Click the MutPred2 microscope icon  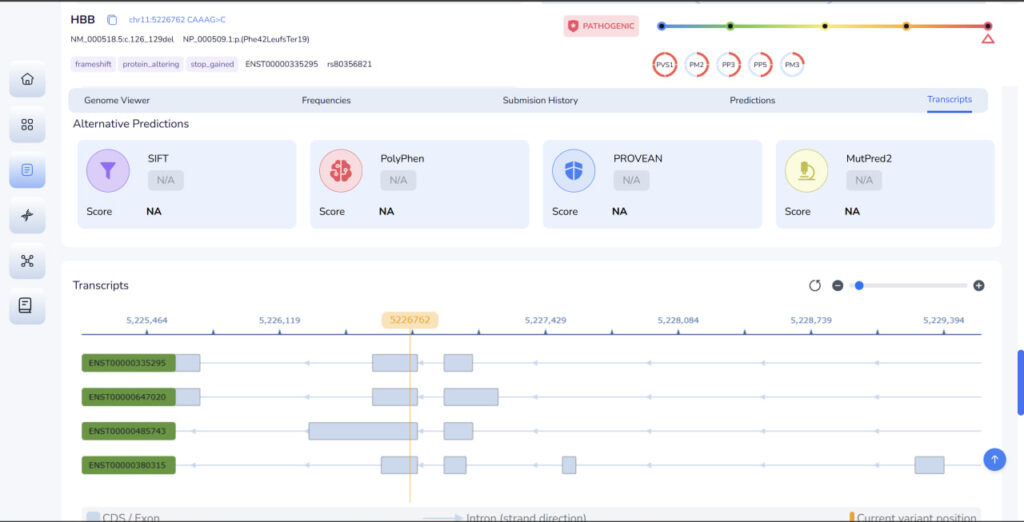coord(806,171)
